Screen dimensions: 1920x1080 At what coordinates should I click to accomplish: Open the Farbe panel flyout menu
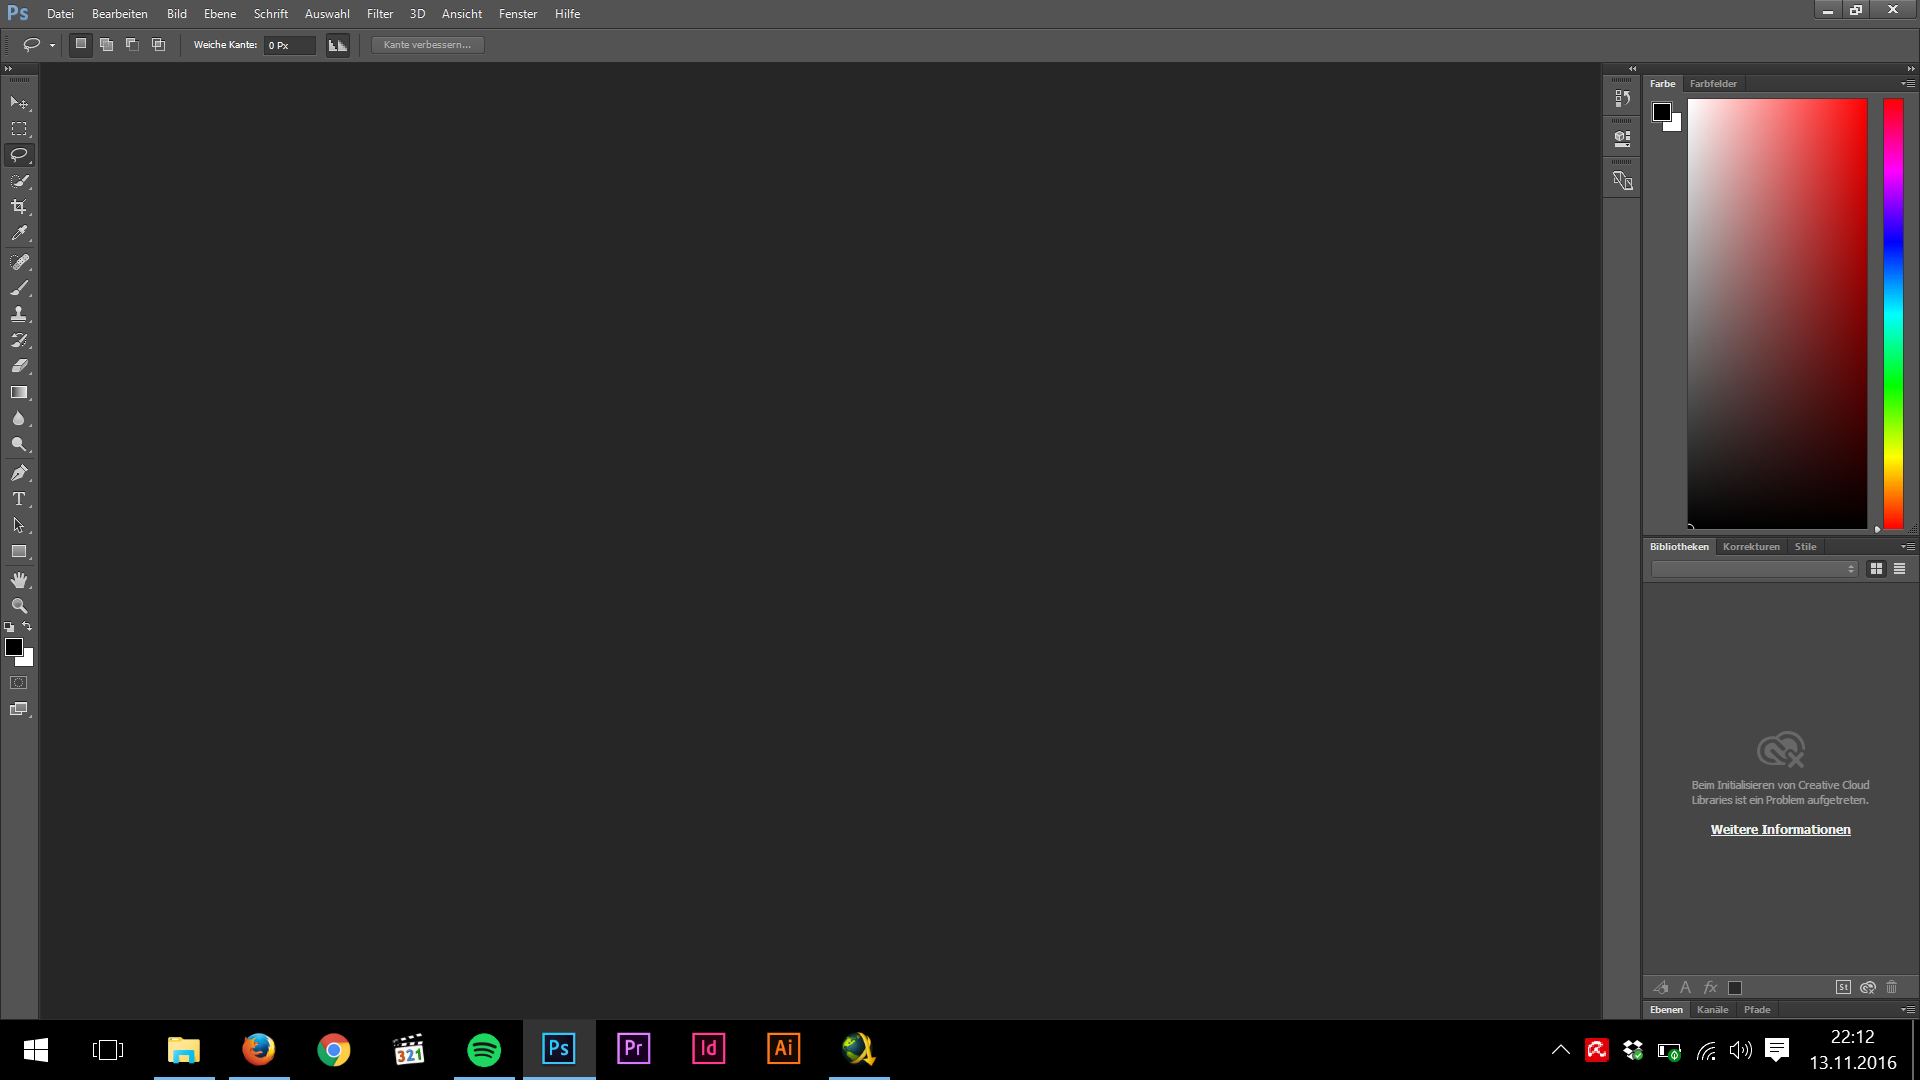[x=1907, y=84]
